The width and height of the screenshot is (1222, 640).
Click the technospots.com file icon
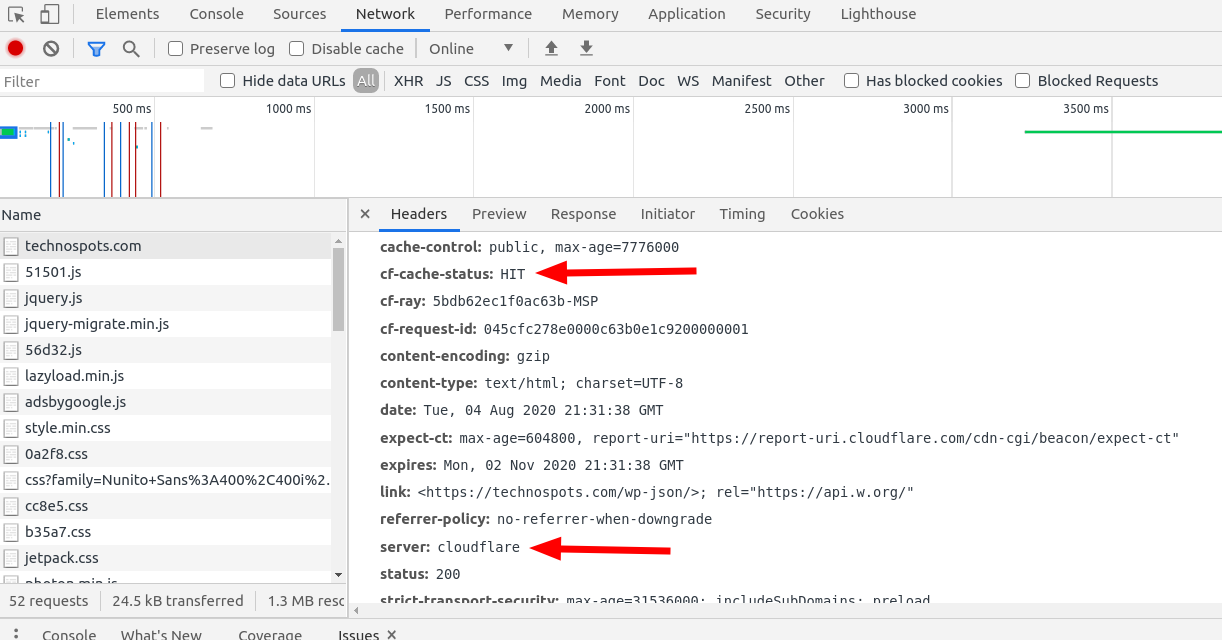click(11, 246)
